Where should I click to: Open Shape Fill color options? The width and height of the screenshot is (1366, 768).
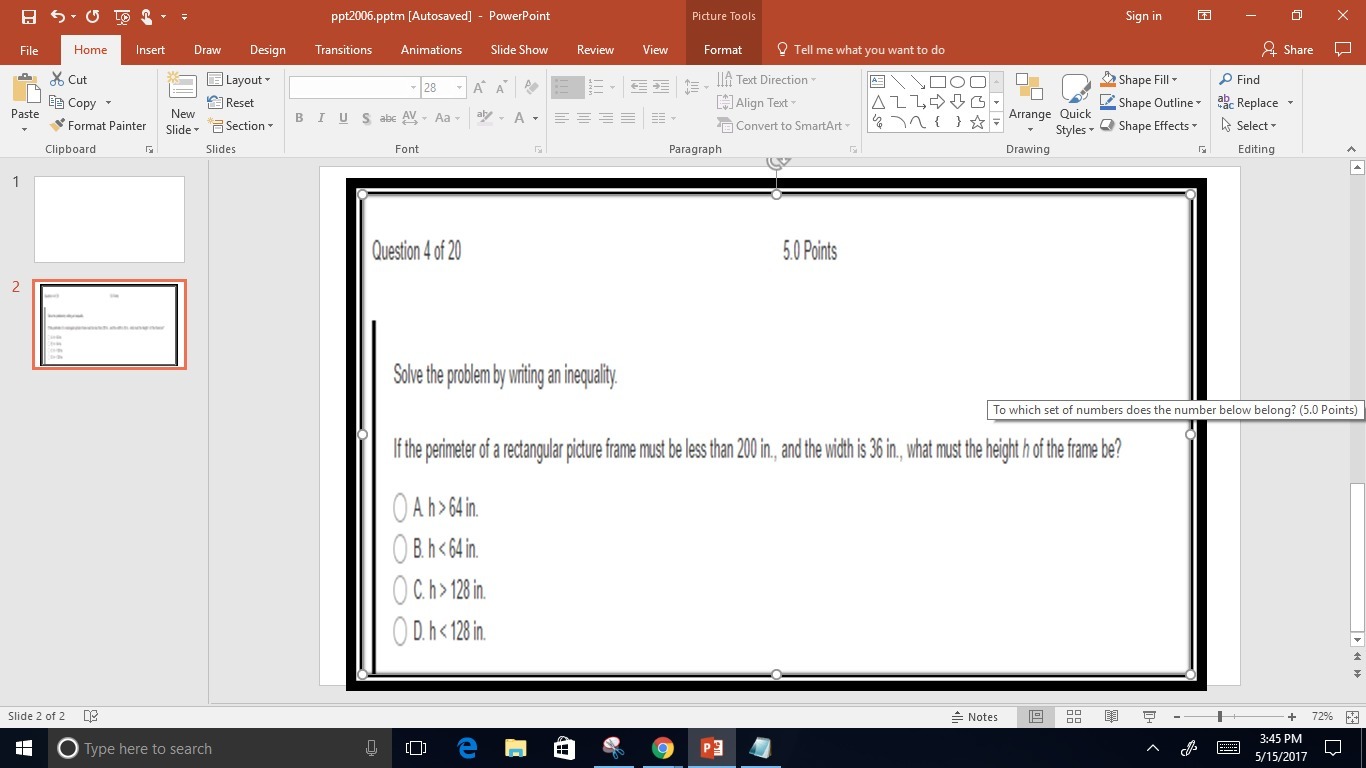(1139, 79)
